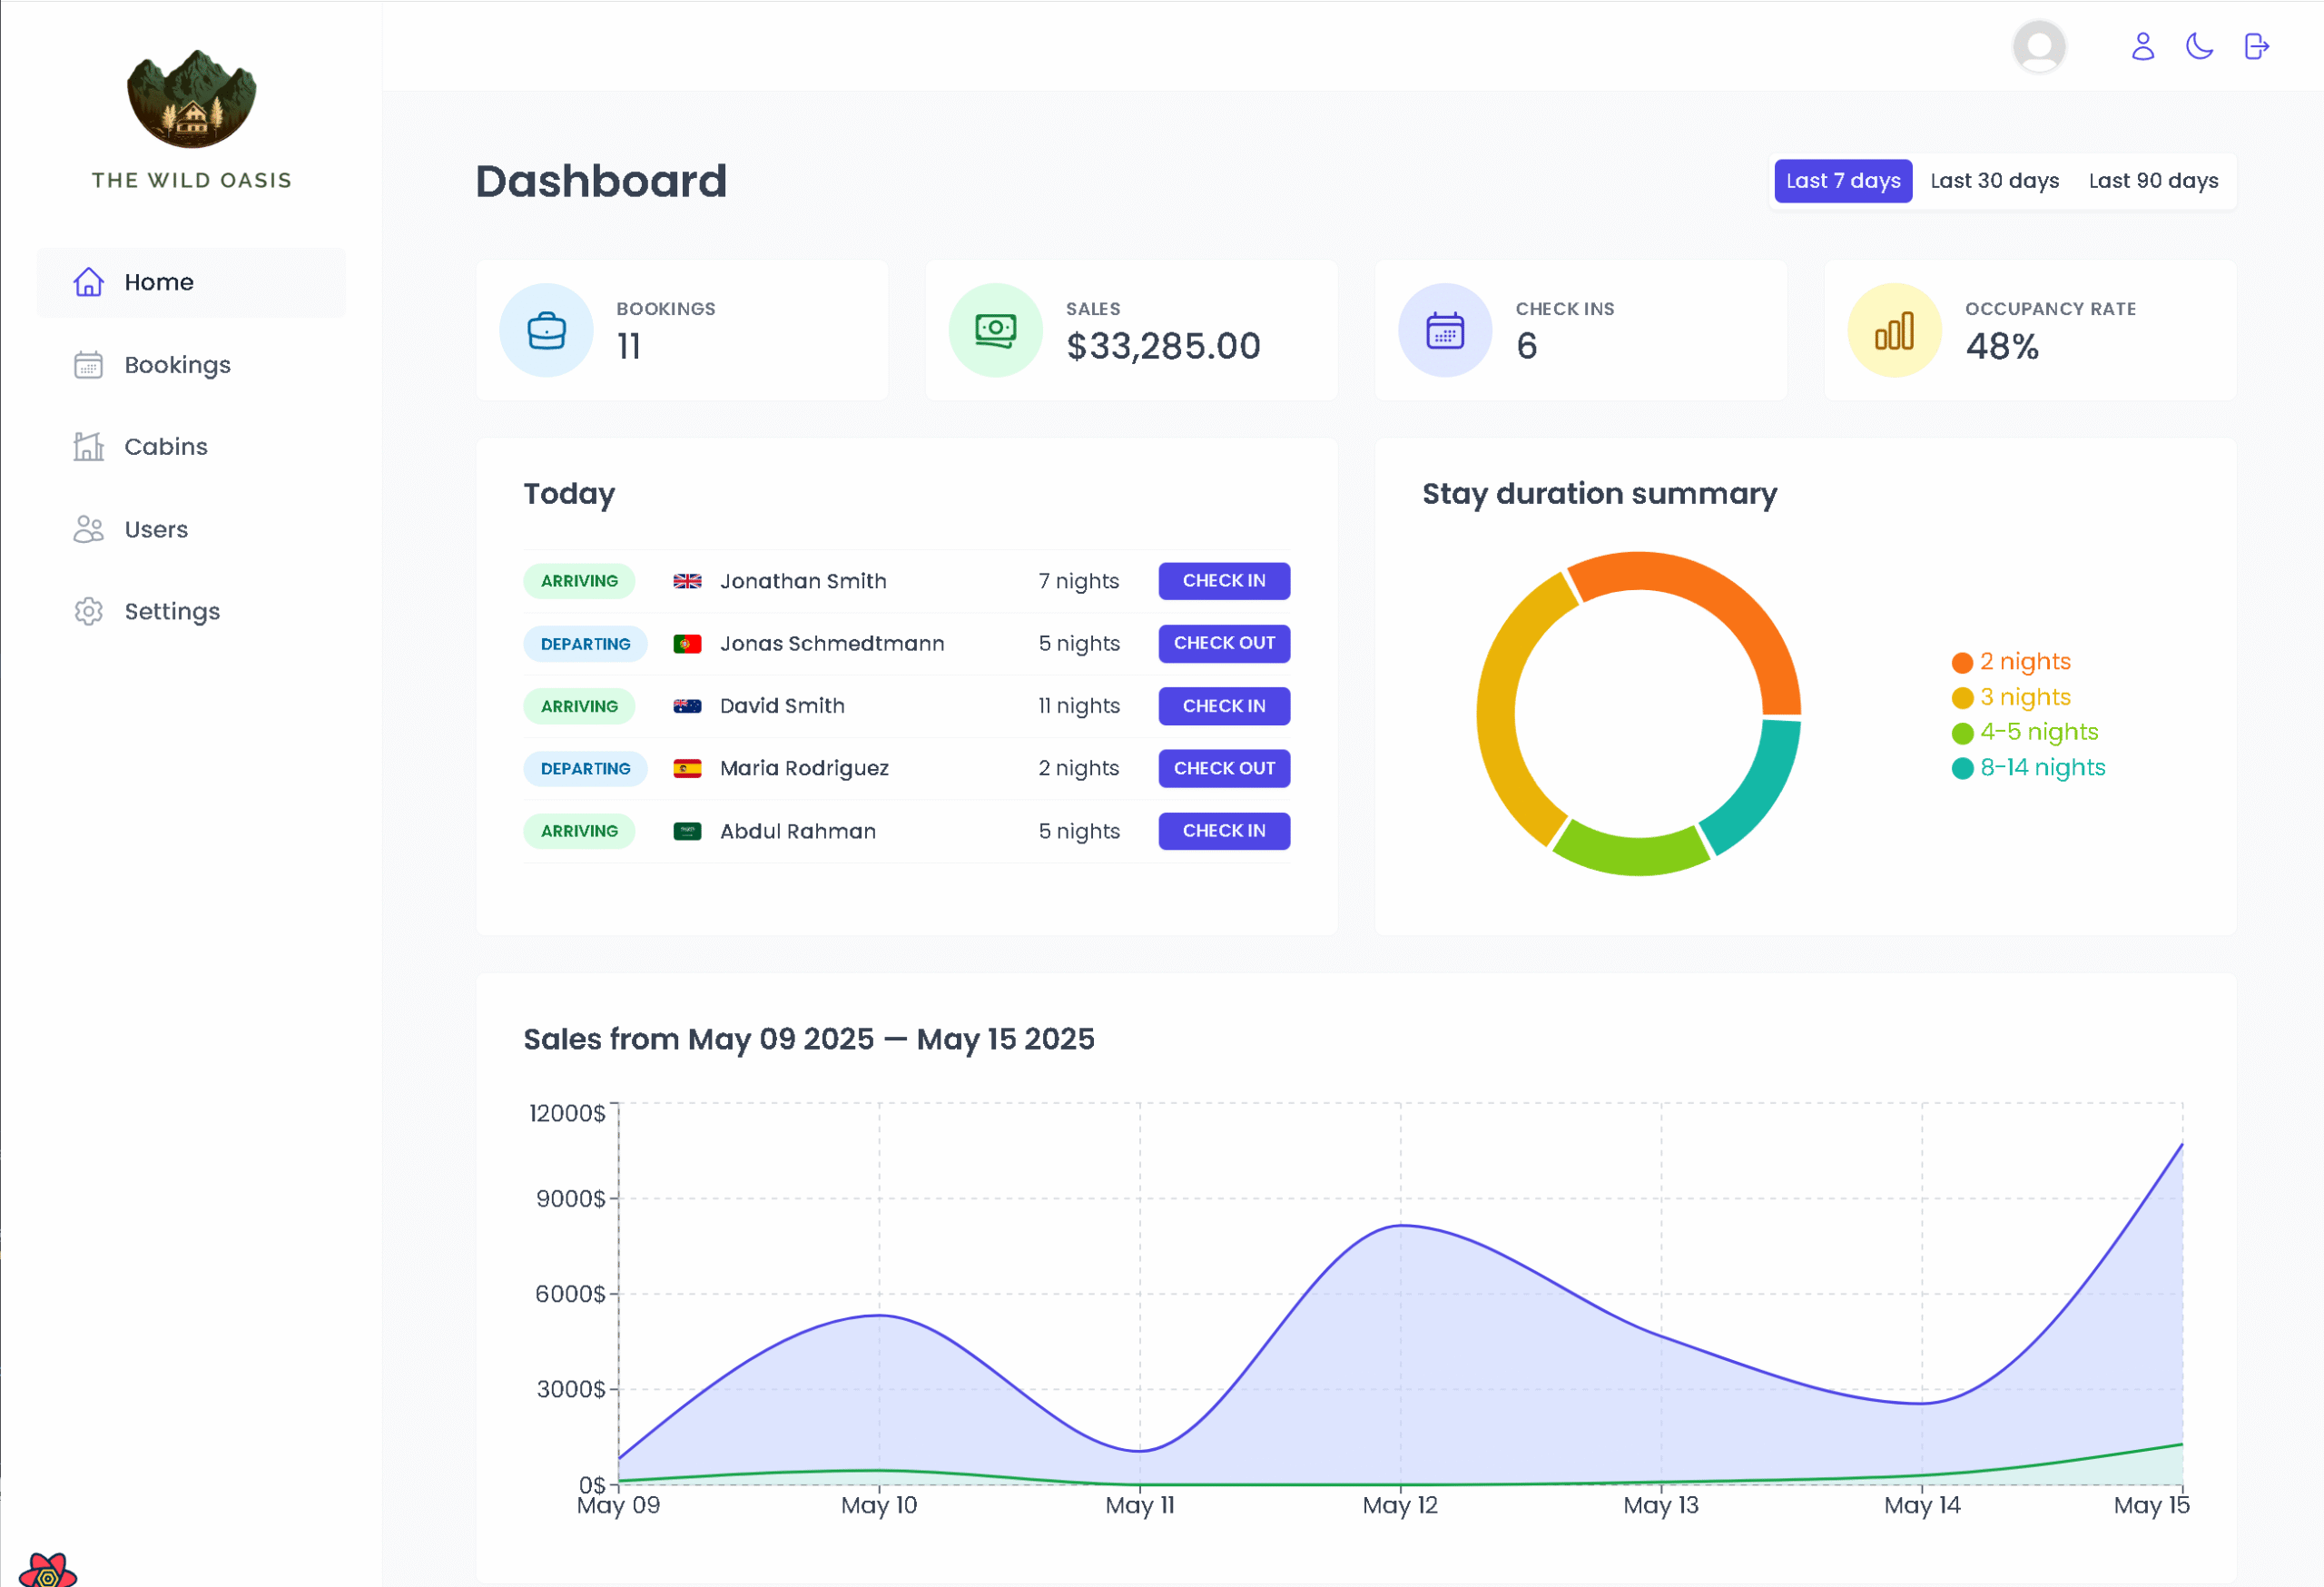Image resolution: width=2324 pixels, height=1587 pixels.
Task: Check in Jonathan Smith
Action: point(1224,581)
